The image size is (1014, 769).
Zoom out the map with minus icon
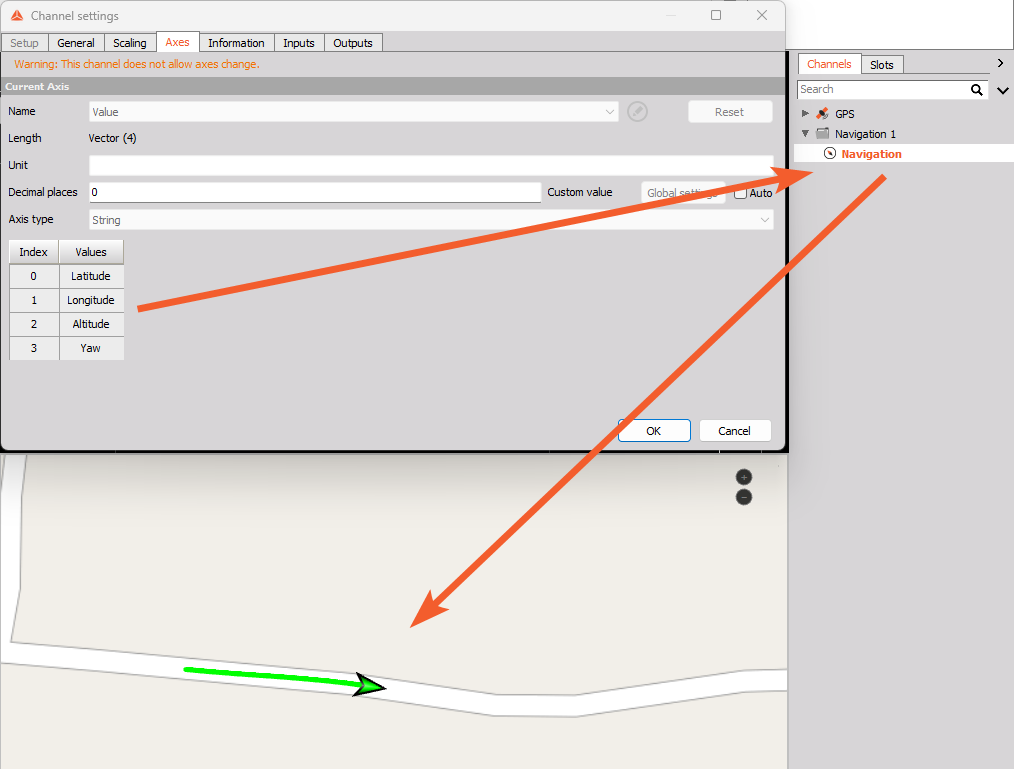744,497
